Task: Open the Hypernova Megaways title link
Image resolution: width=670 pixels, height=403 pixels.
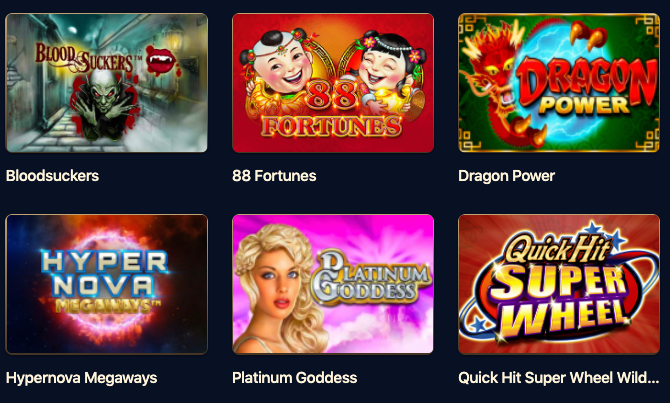Action: [82, 378]
